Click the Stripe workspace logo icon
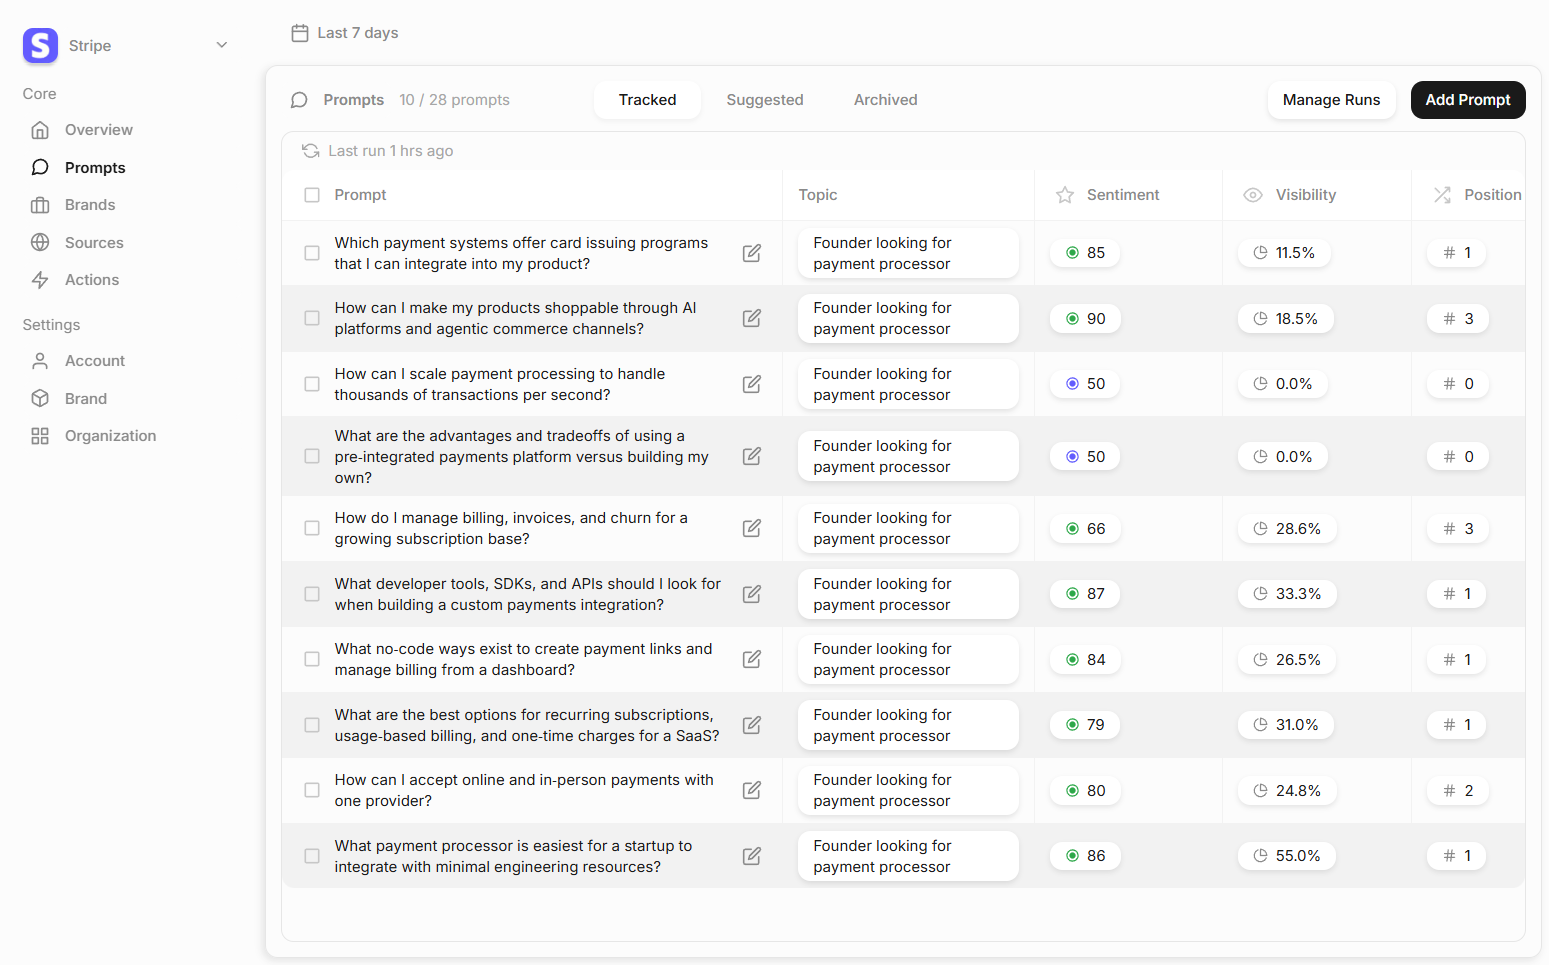 click(40, 45)
